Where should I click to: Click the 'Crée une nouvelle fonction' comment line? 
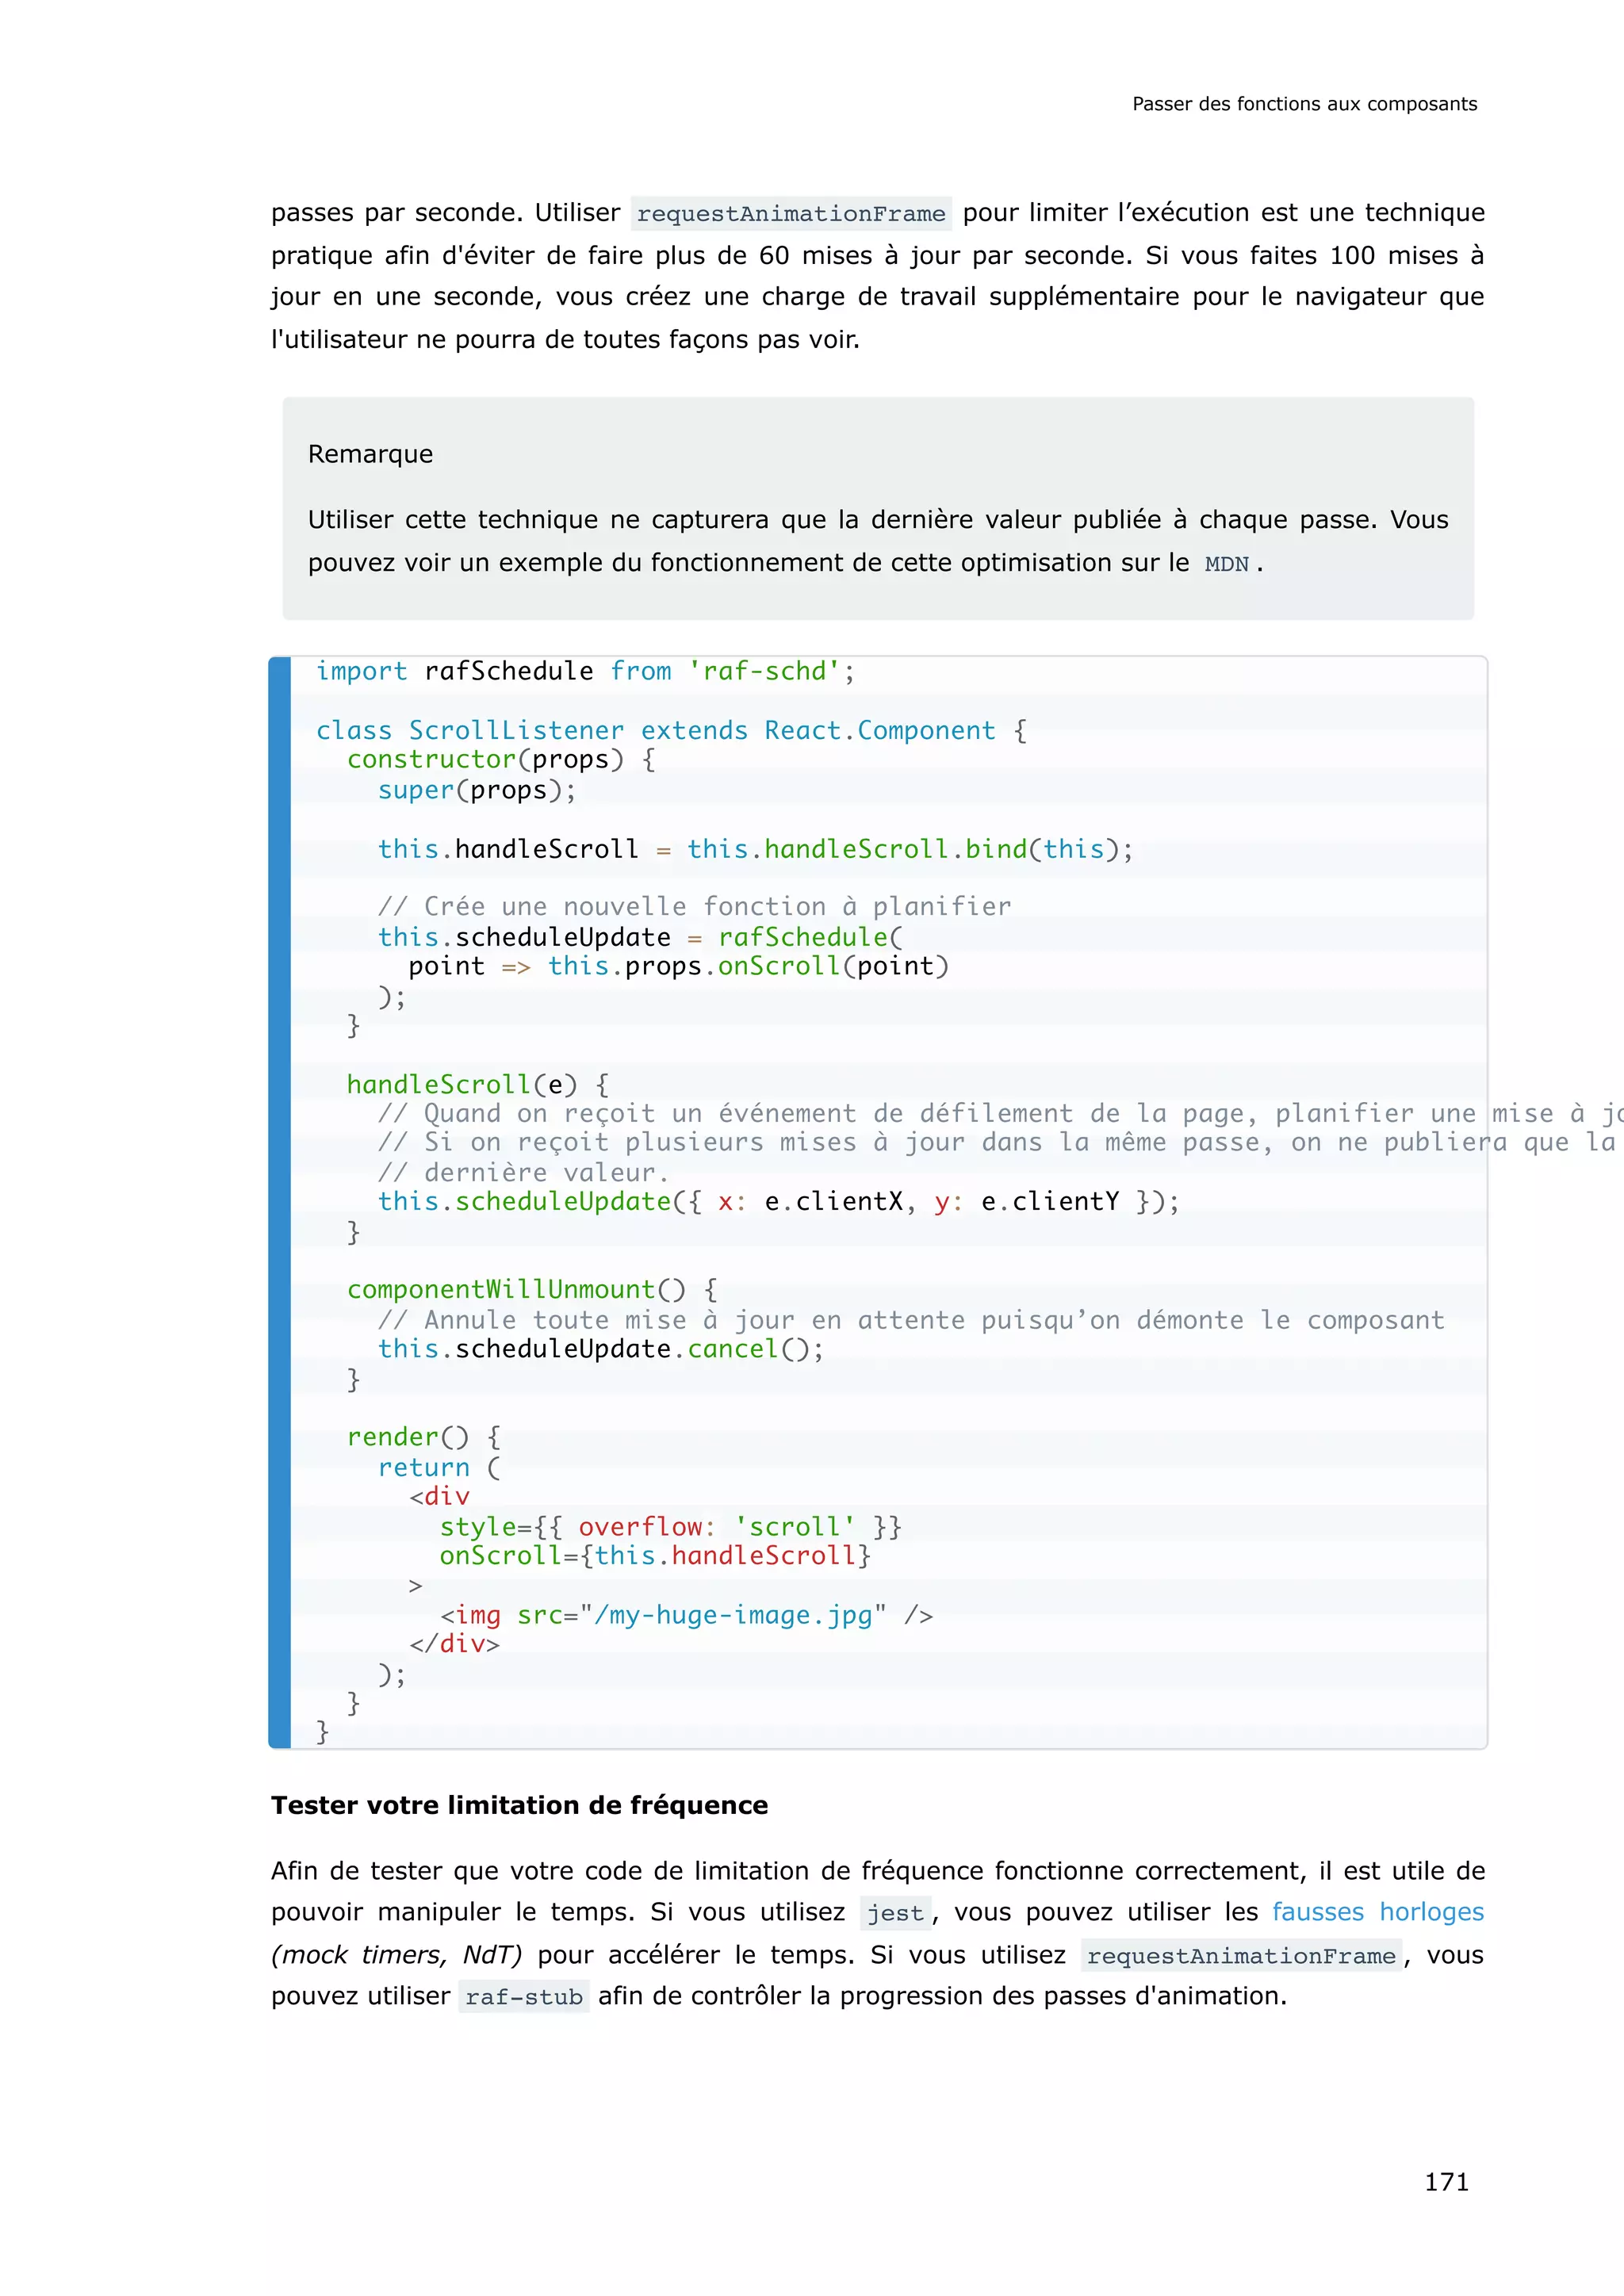coord(694,906)
